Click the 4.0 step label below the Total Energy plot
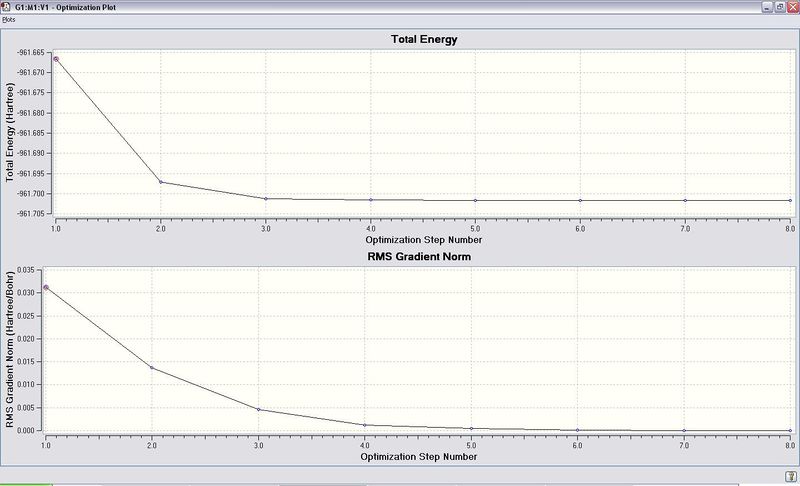The width and height of the screenshot is (800, 486). (x=371, y=229)
